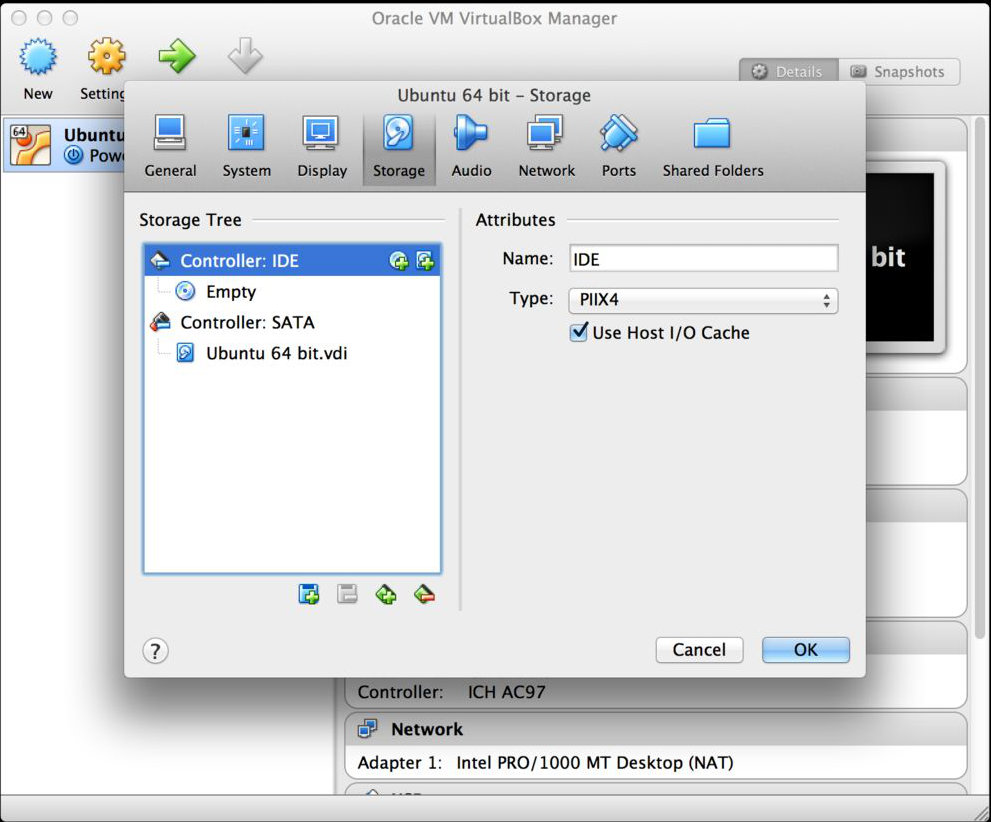Click the grayed remove attachment icon
Screen dimensions: 991x822
click(347, 594)
